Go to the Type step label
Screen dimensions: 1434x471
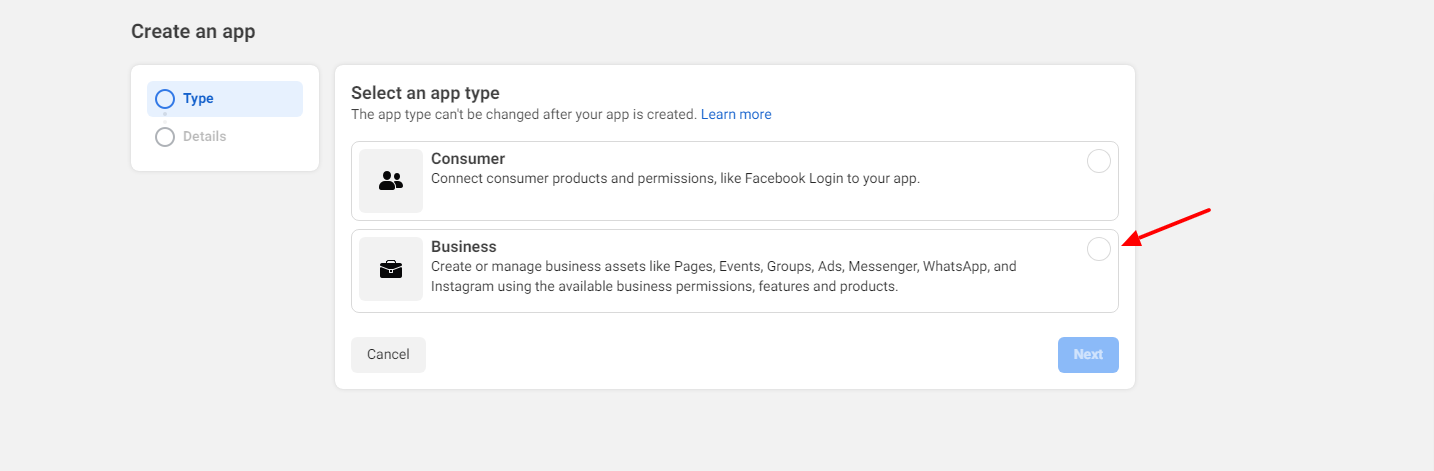(198, 99)
